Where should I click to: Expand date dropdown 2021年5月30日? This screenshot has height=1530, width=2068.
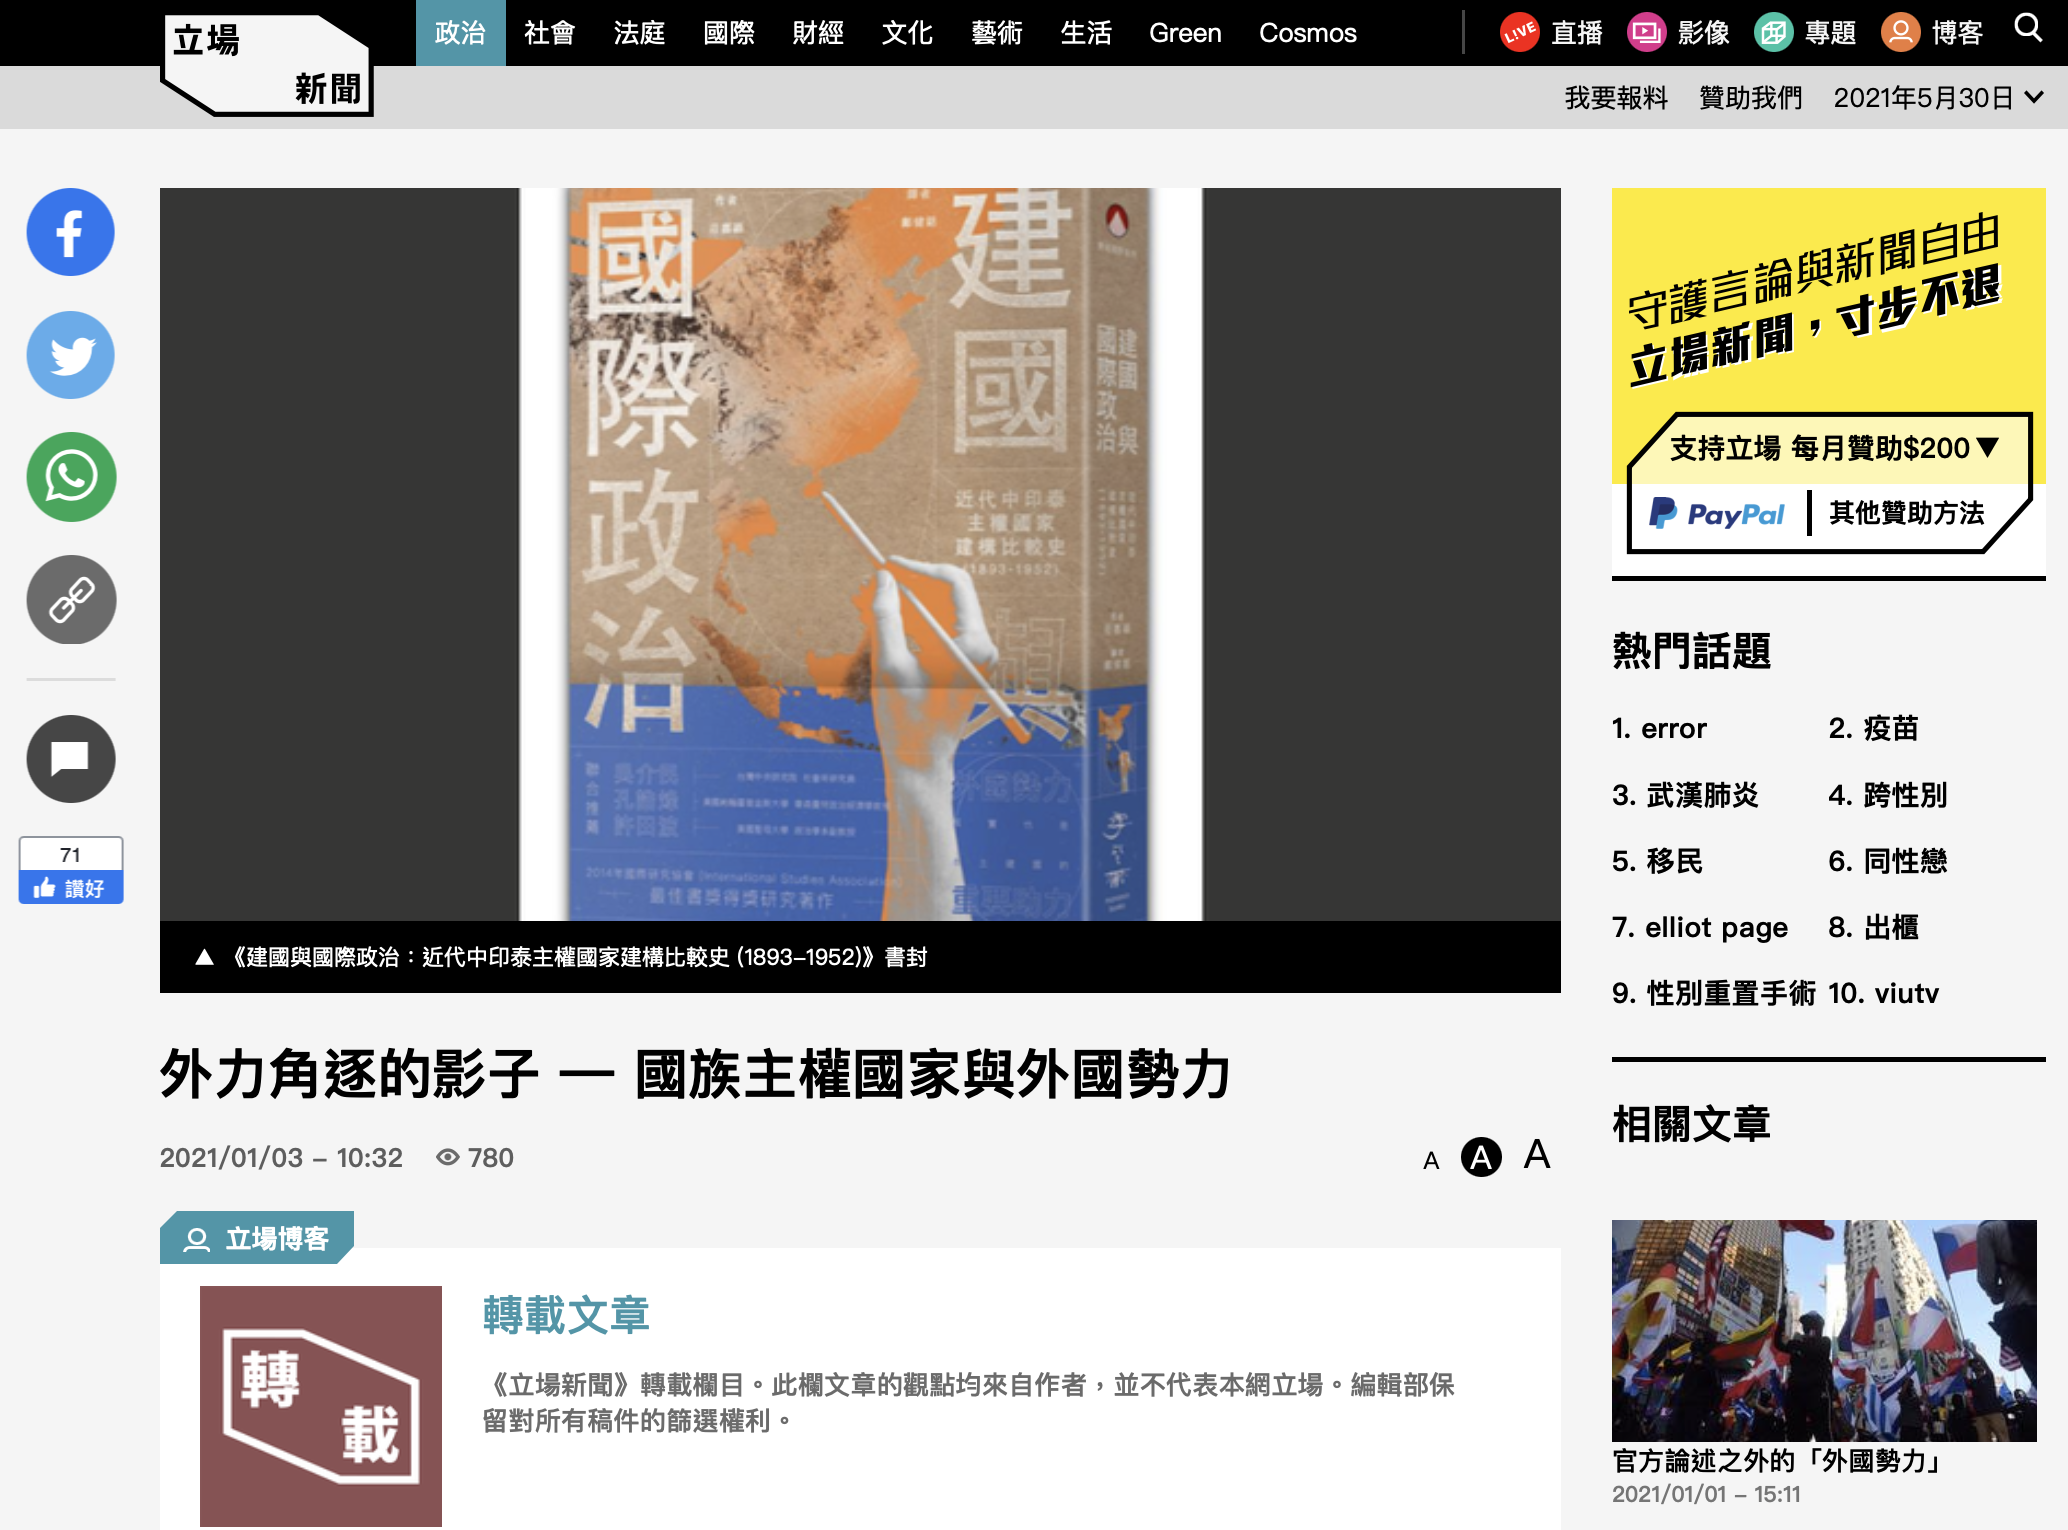click(1938, 97)
